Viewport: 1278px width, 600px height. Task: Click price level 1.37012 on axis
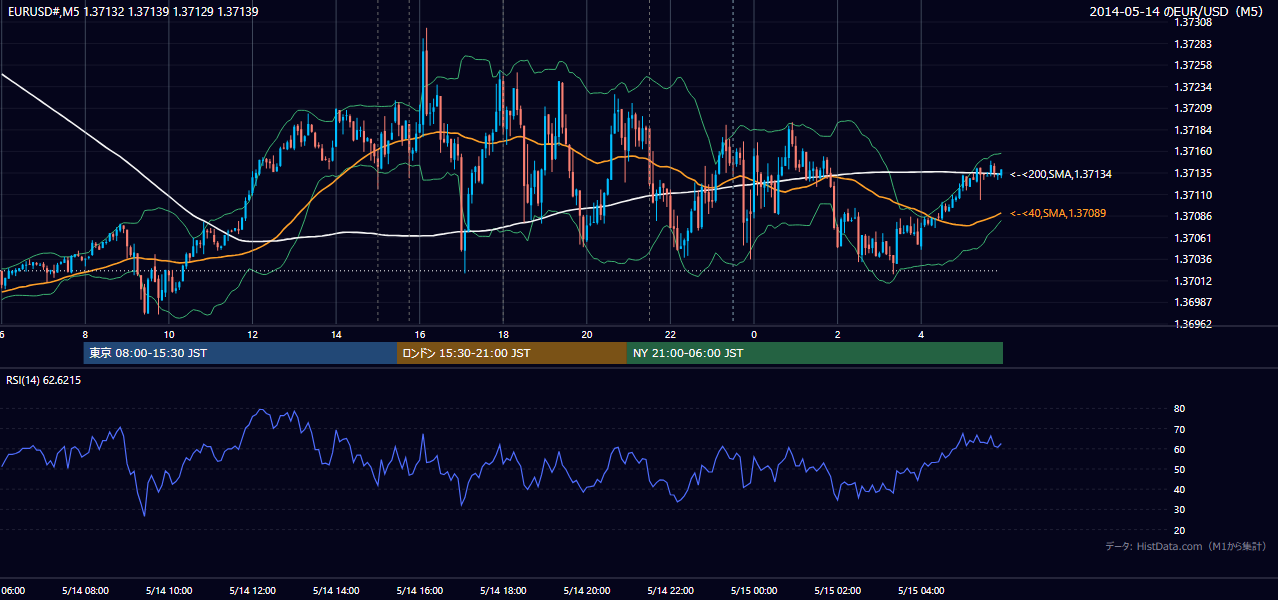pos(1193,281)
